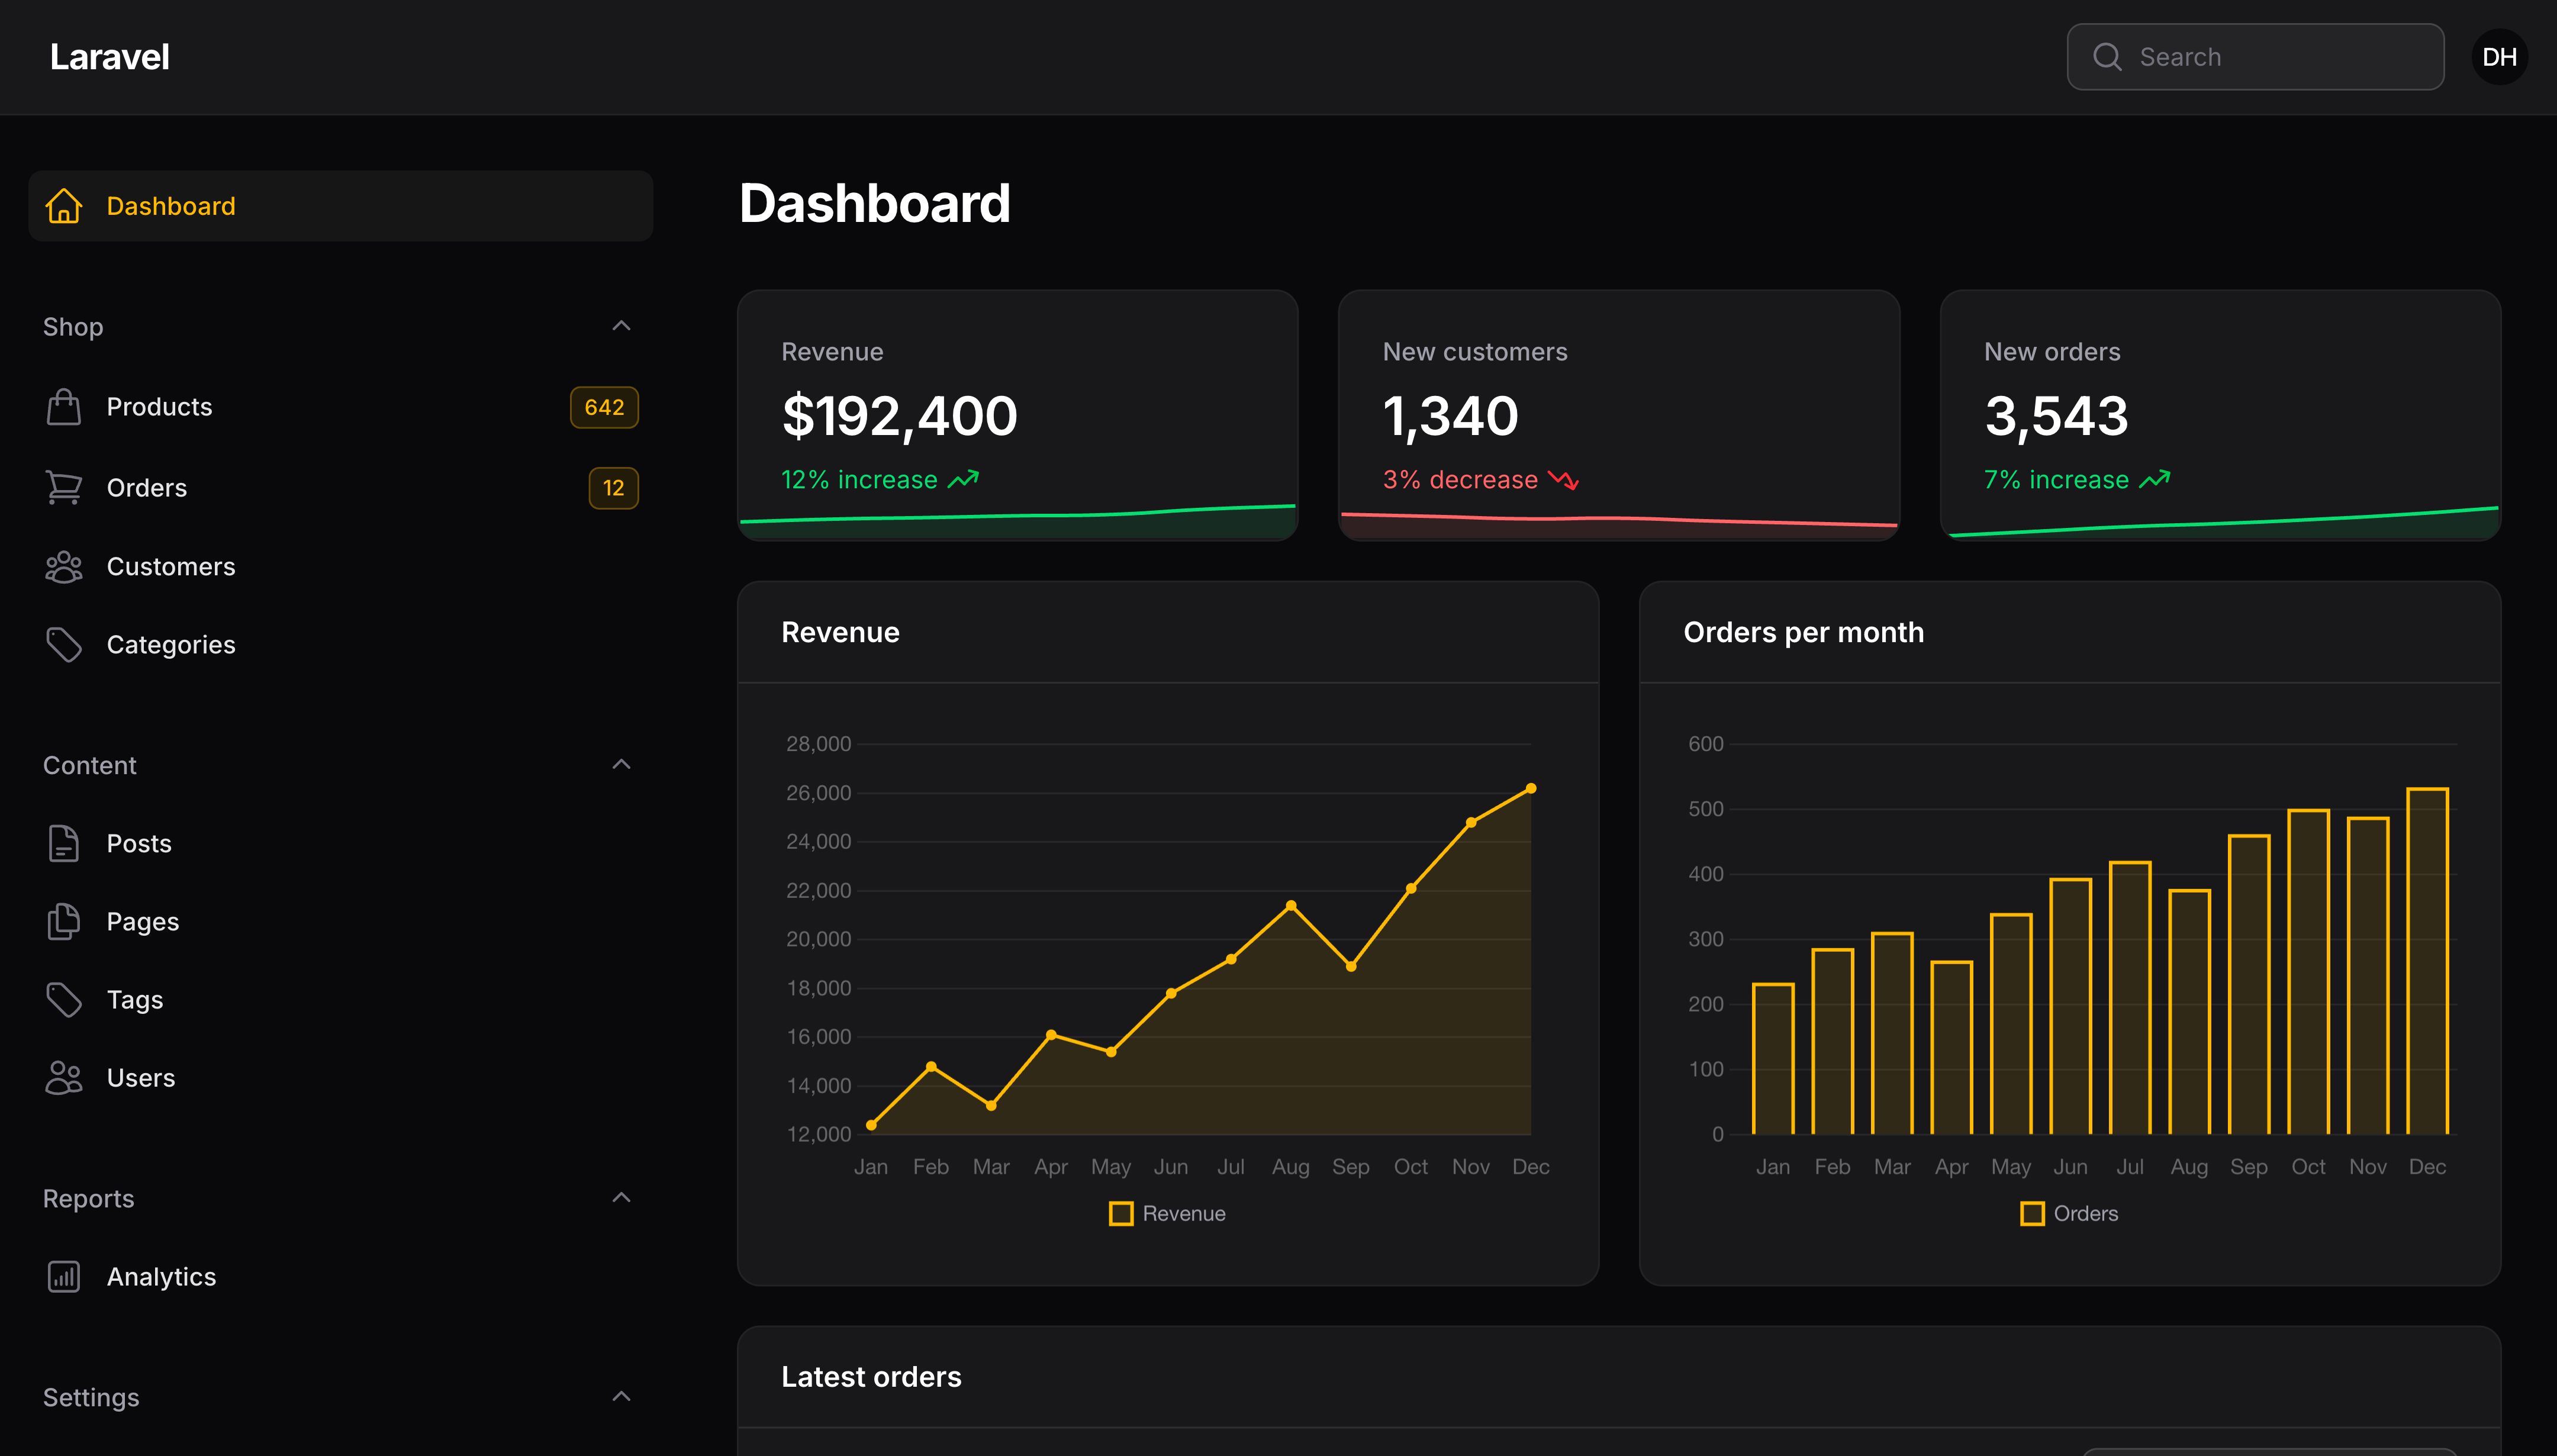Click the Jan data point on Revenue chart
This screenshot has width=2557, height=1456.
click(871, 1125)
